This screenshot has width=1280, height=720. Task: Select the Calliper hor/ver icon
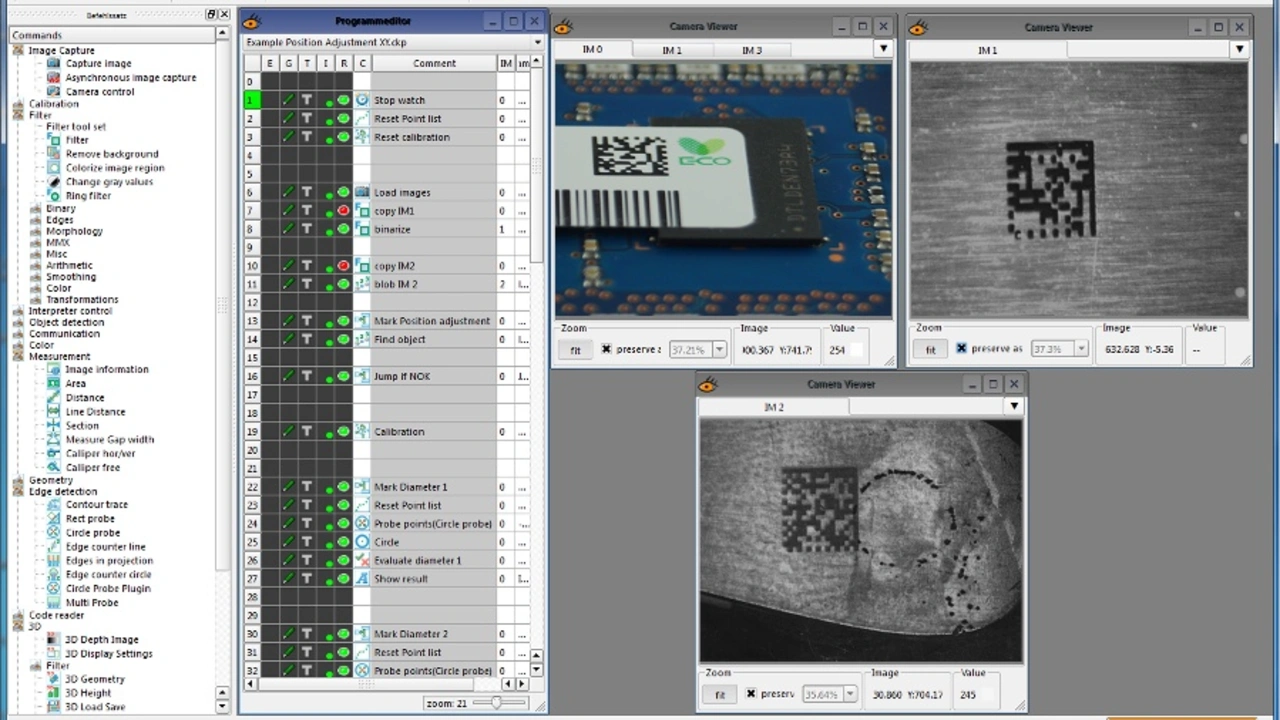click(x=54, y=454)
